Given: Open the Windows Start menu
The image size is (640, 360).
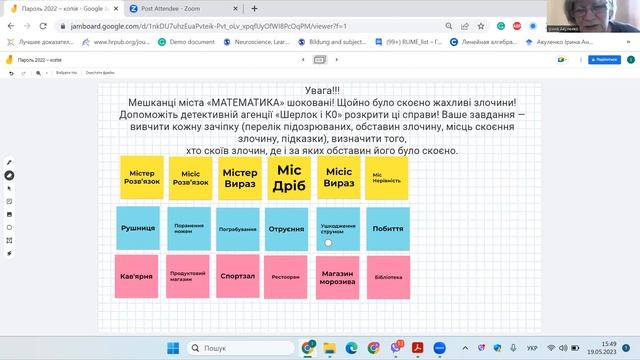Looking at the screenshot, I should 173,348.
